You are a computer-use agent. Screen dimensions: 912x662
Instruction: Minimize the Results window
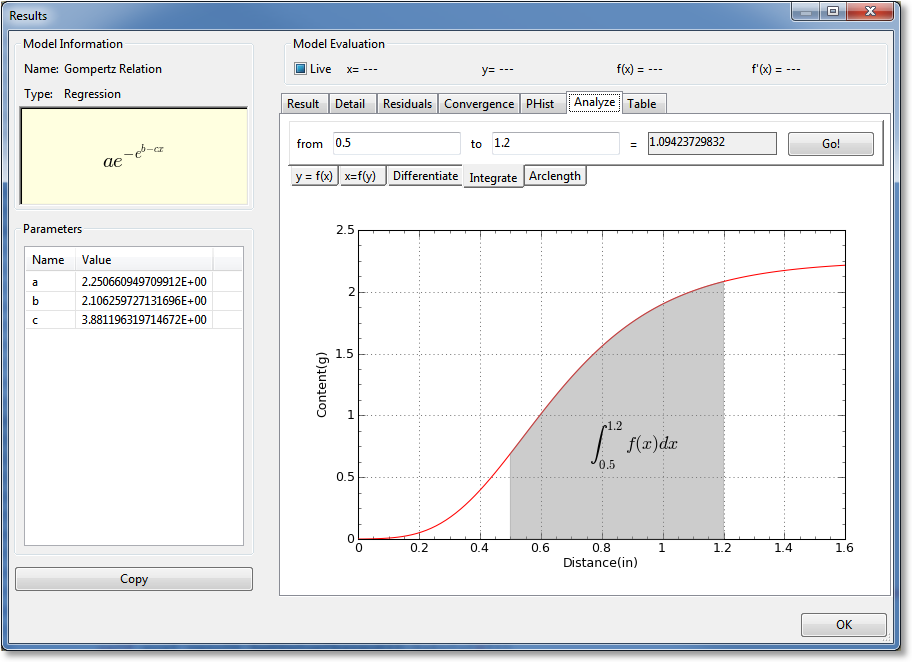806,12
